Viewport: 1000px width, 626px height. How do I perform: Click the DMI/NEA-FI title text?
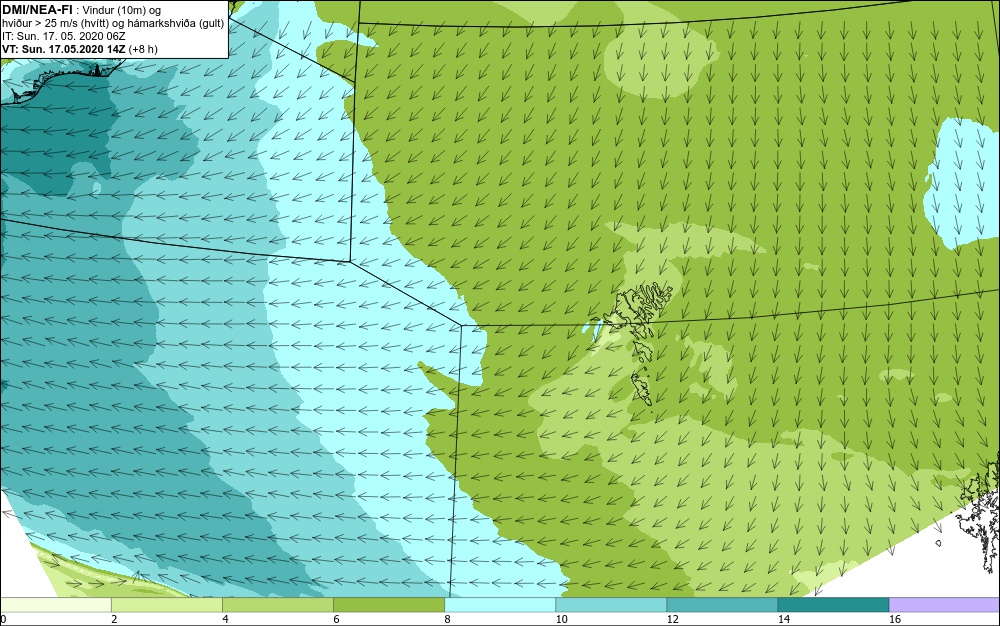click(x=37, y=10)
